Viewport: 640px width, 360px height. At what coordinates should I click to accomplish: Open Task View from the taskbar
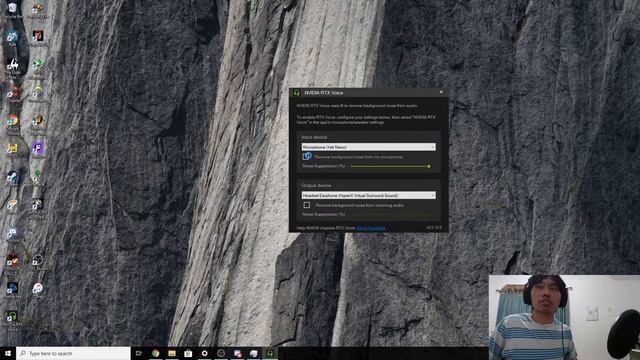point(139,353)
